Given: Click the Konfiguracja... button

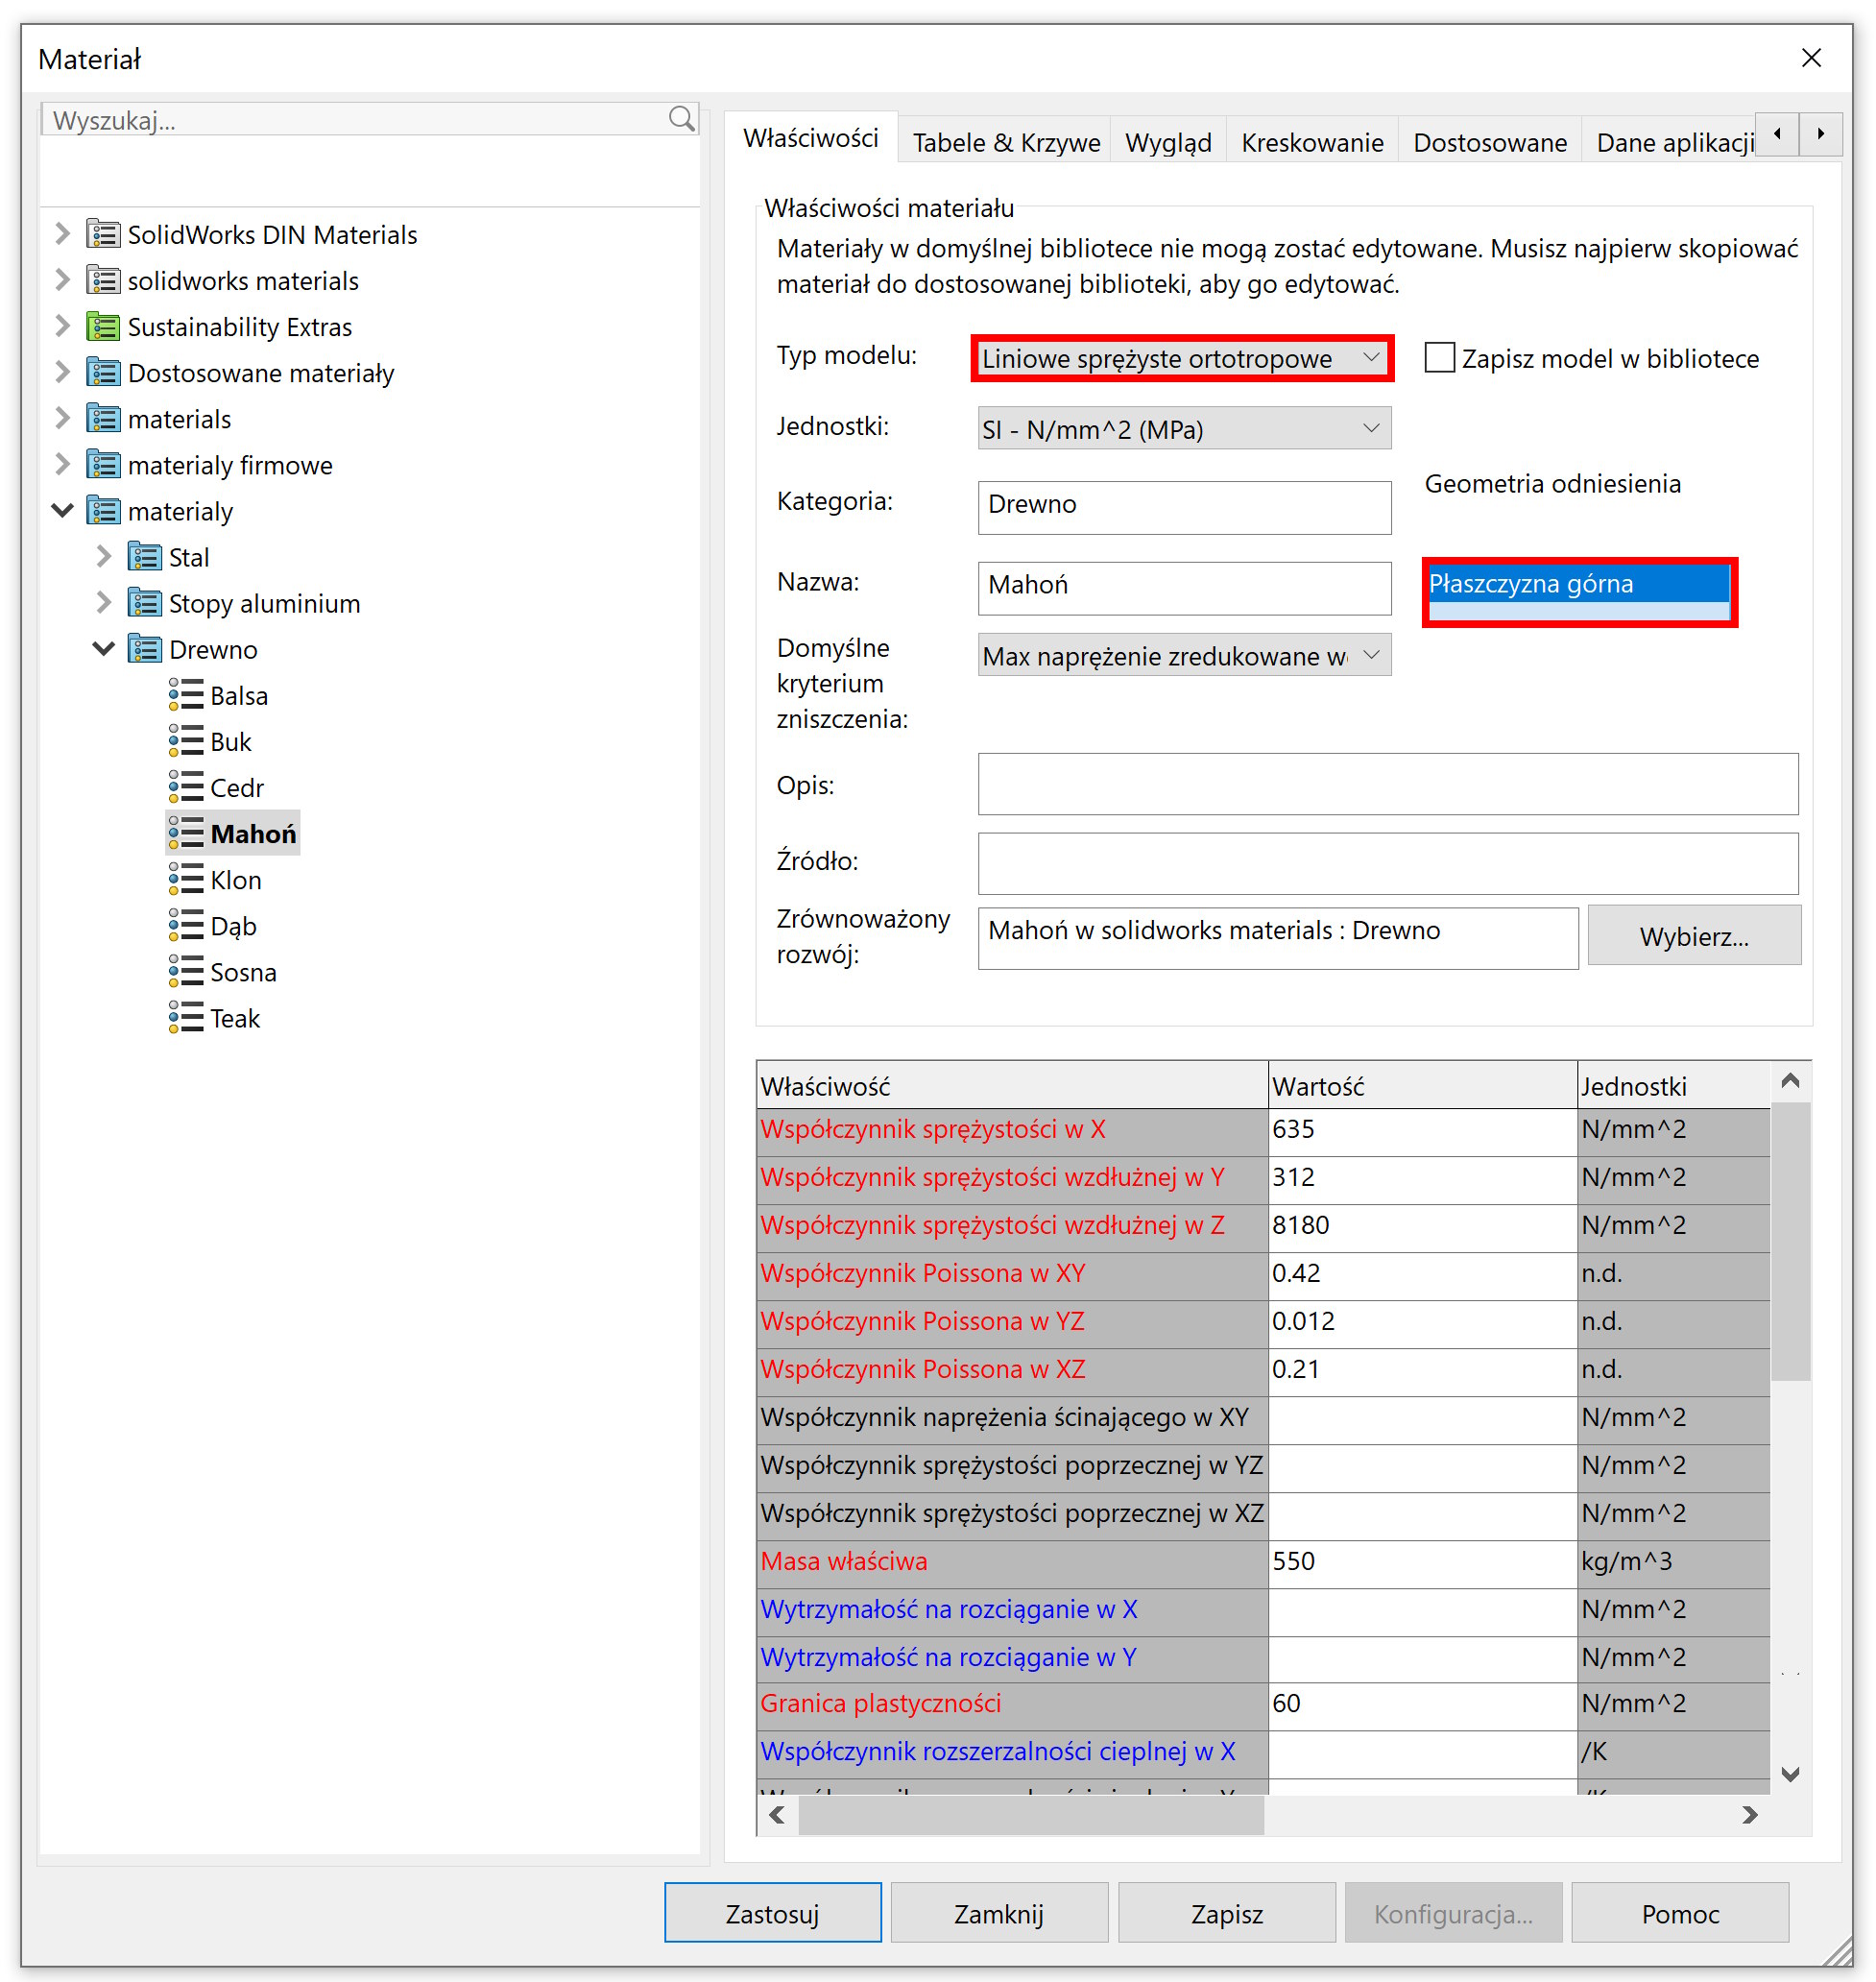Looking at the screenshot, I should coord(1452,1912).
